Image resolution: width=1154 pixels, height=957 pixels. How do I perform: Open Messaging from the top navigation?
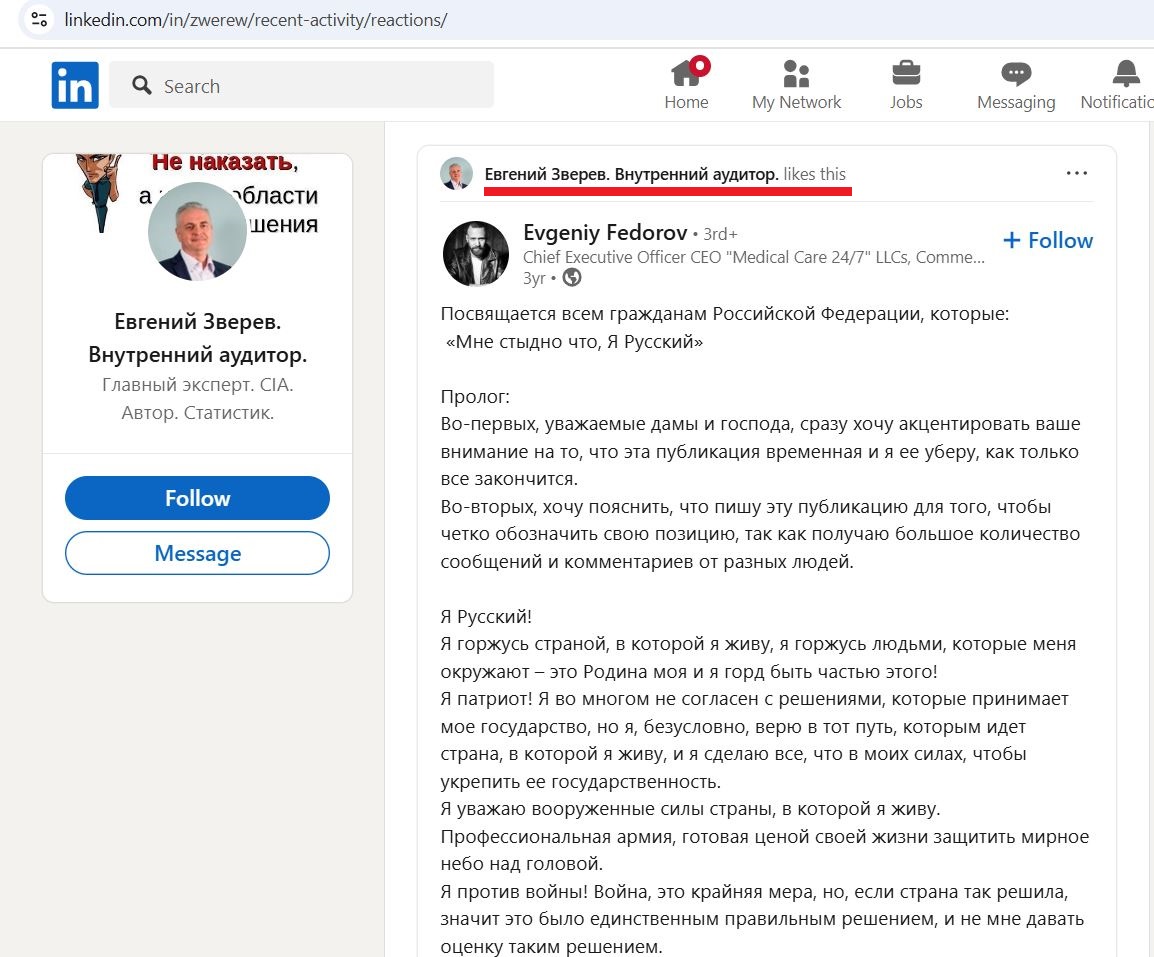1016,85
